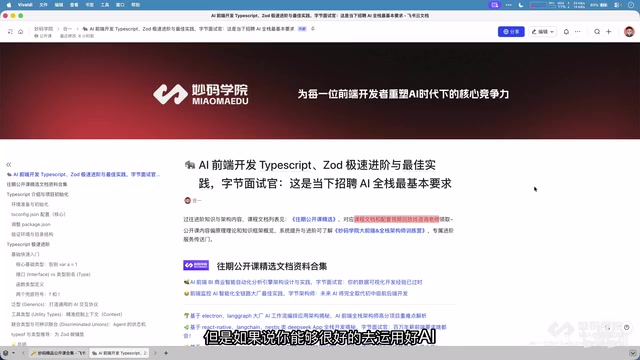The image size is (640, 360).
Task: Select outline item 工具类型 (Utility Types)
Action: [67, 314]
